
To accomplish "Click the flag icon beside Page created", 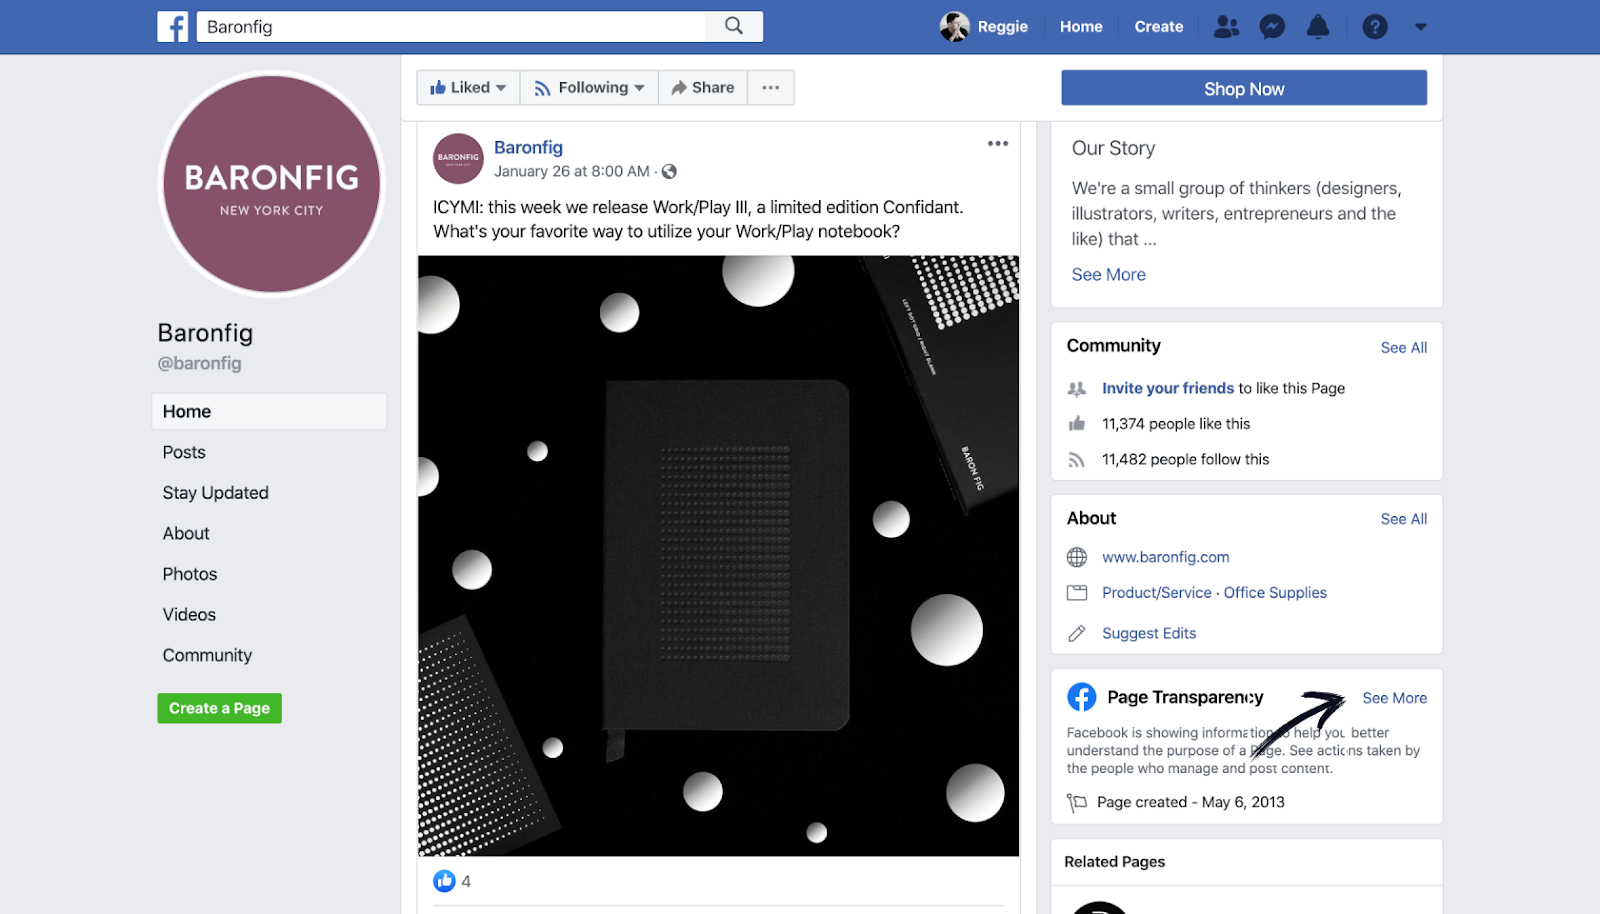I will pyautogui.click(x=1077, y=802).
